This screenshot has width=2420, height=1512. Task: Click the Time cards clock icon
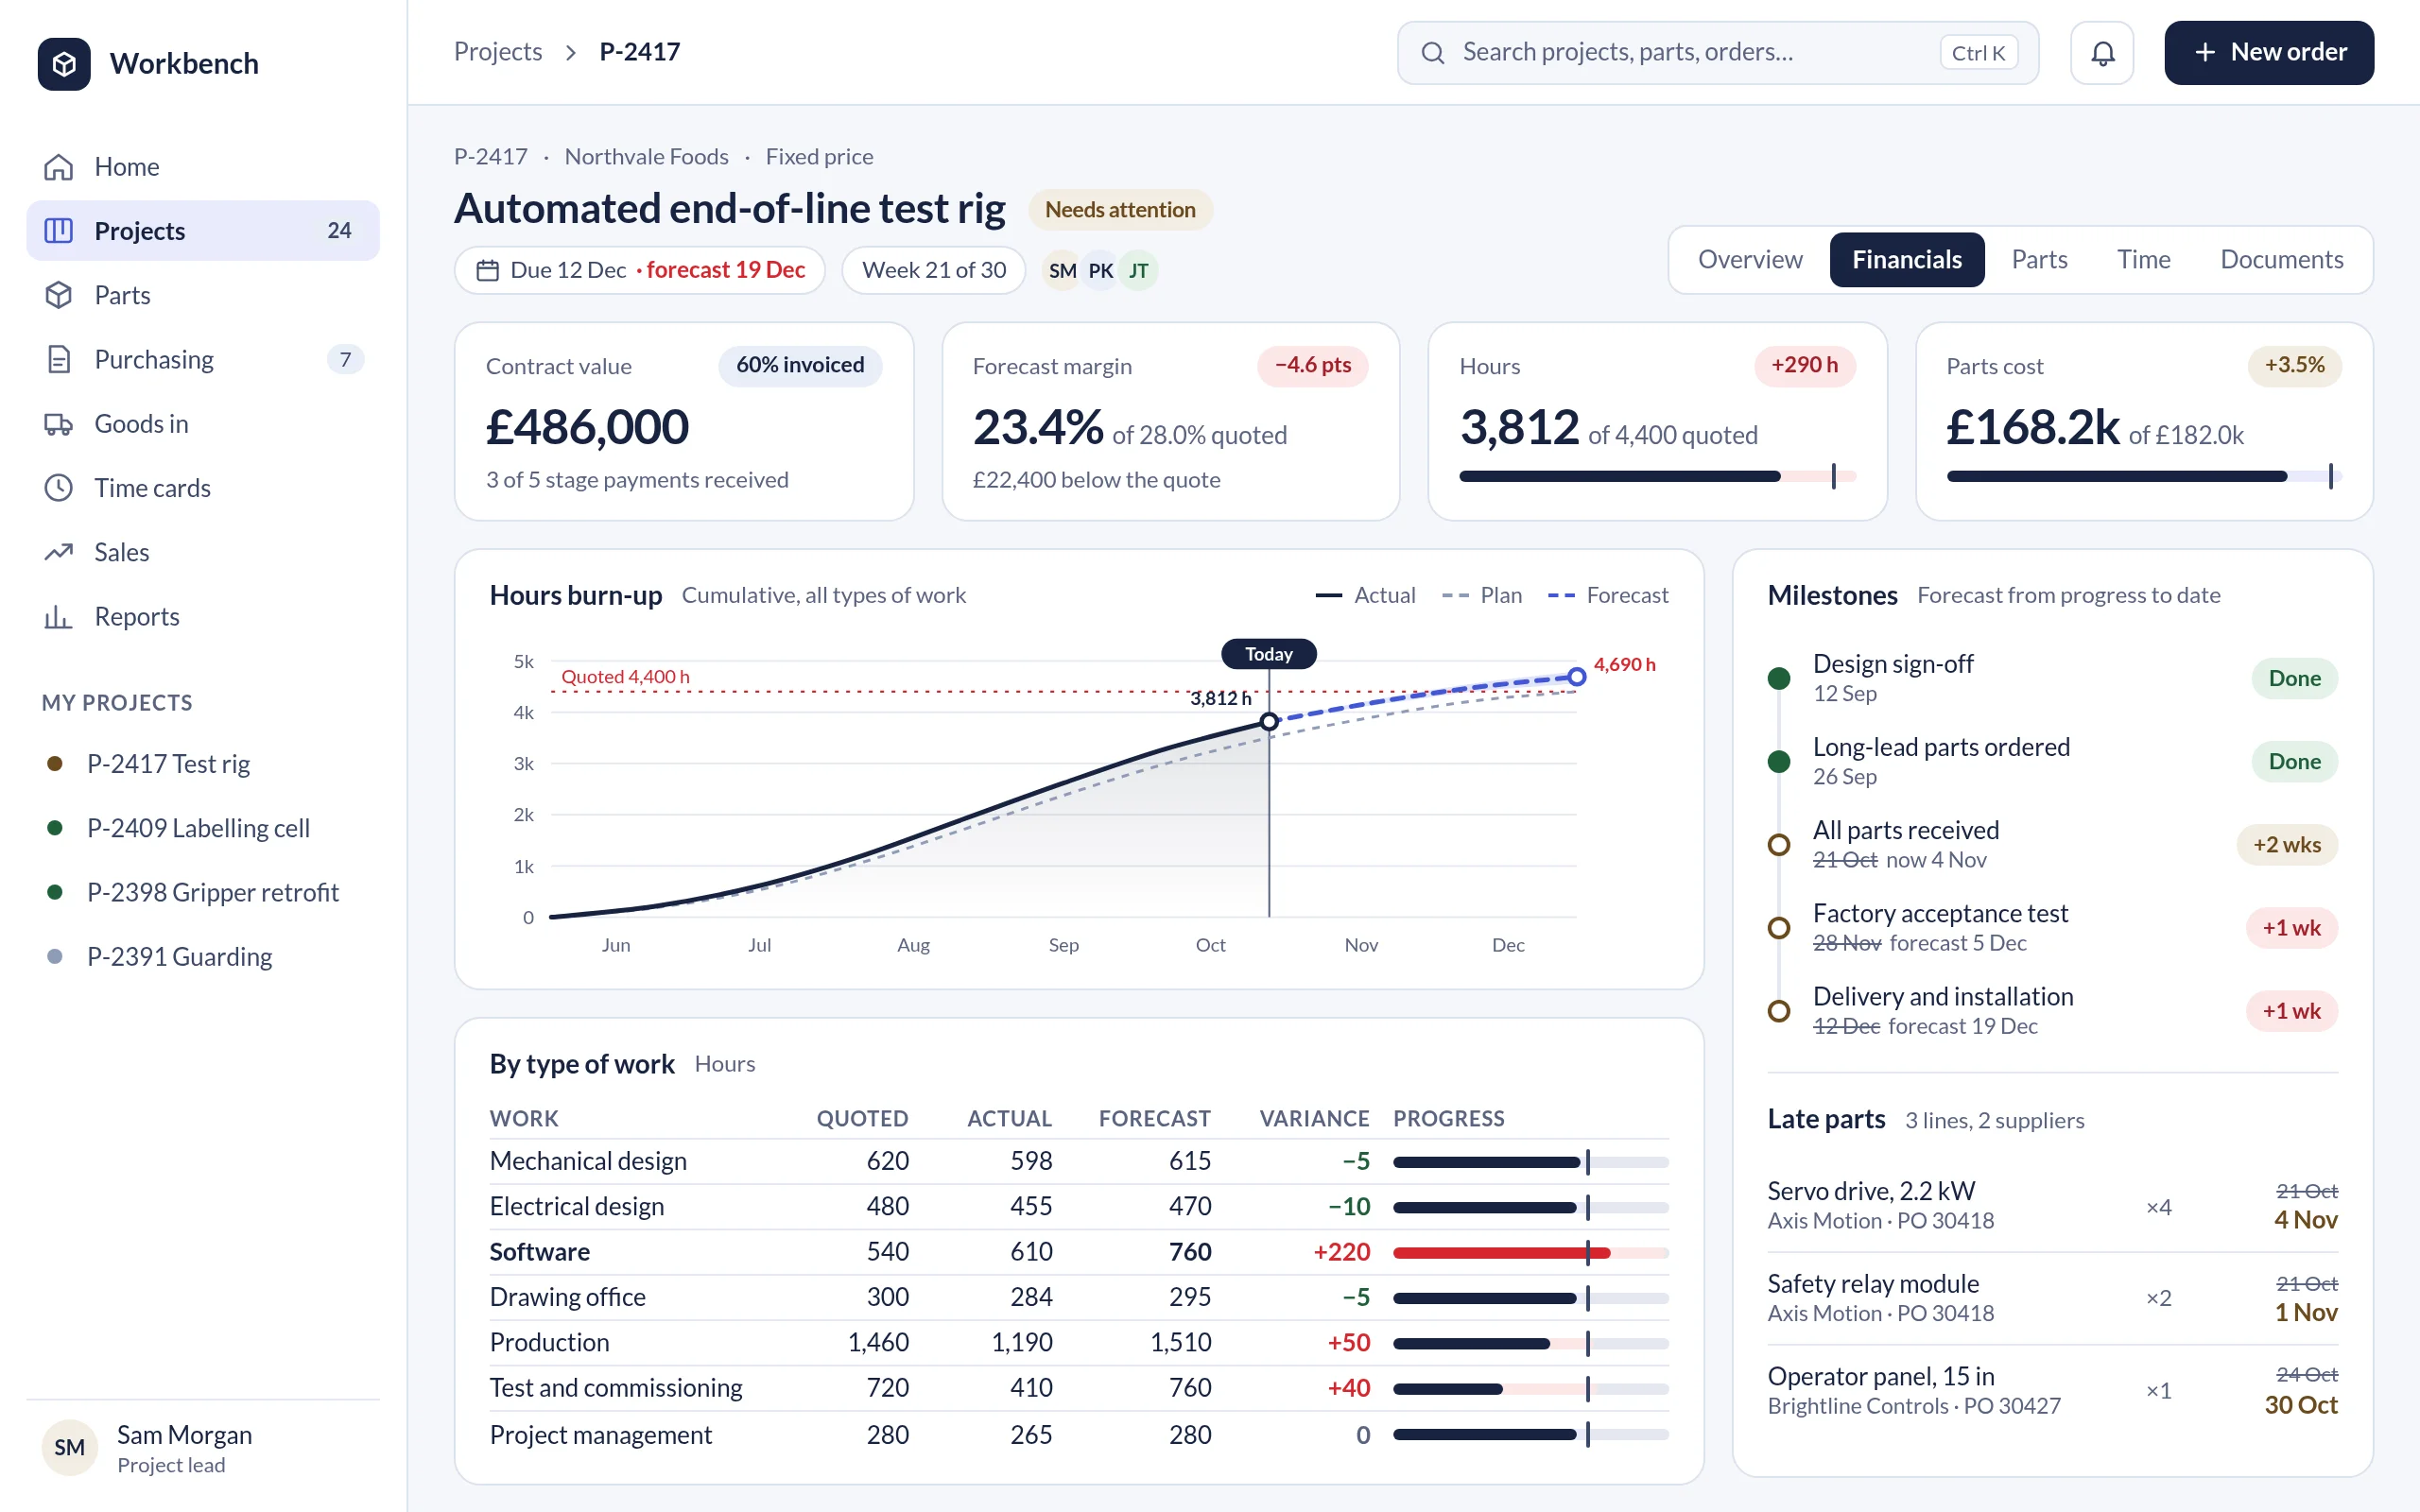point(59,488)
